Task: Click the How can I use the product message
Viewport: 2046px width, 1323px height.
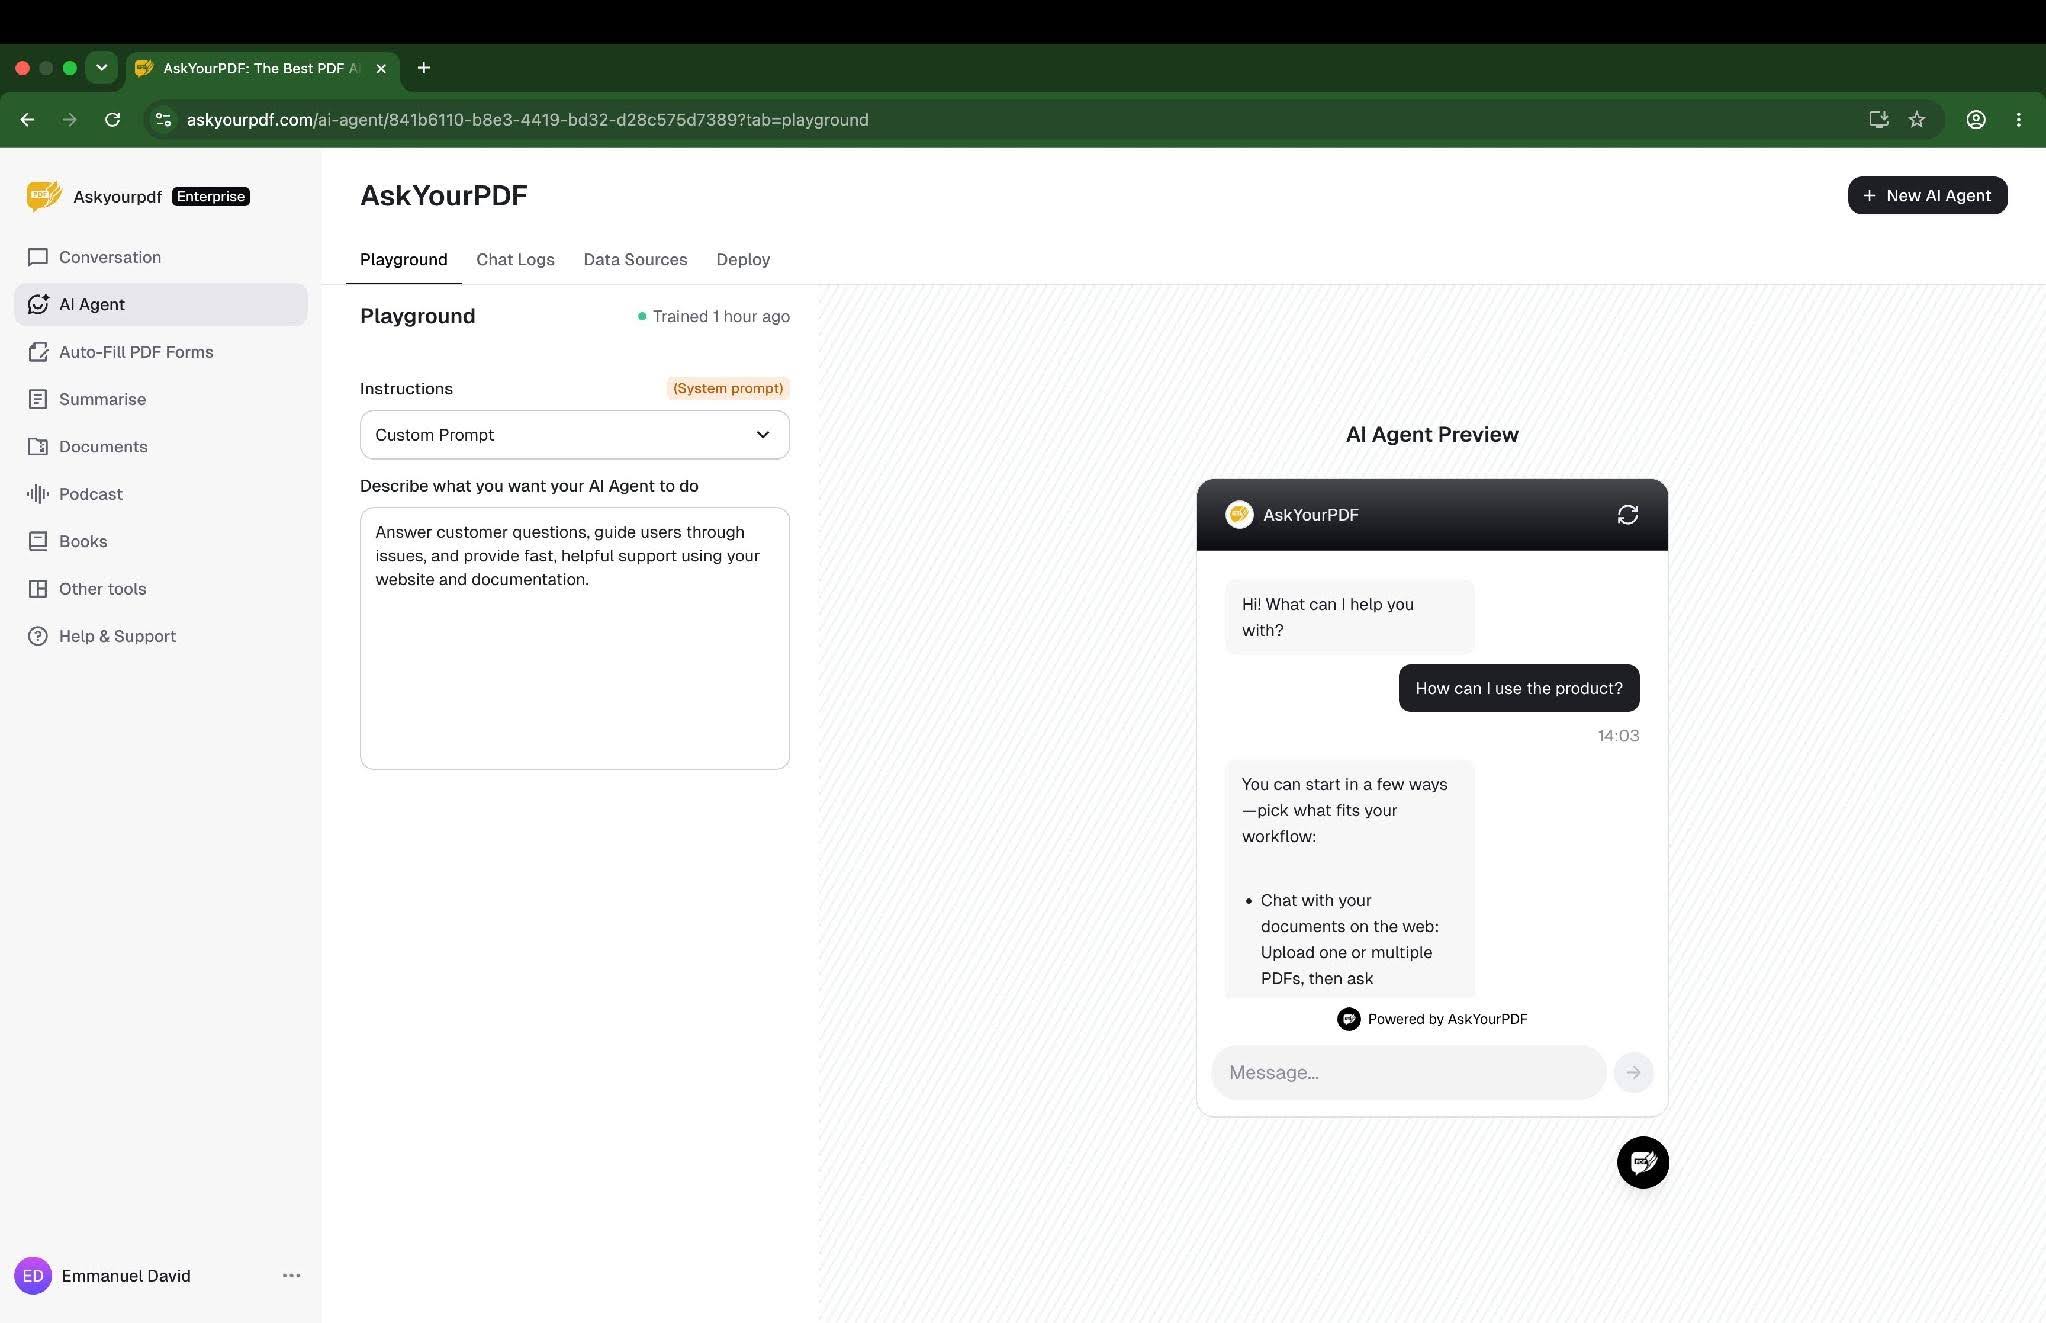Action: [1519, 688]
